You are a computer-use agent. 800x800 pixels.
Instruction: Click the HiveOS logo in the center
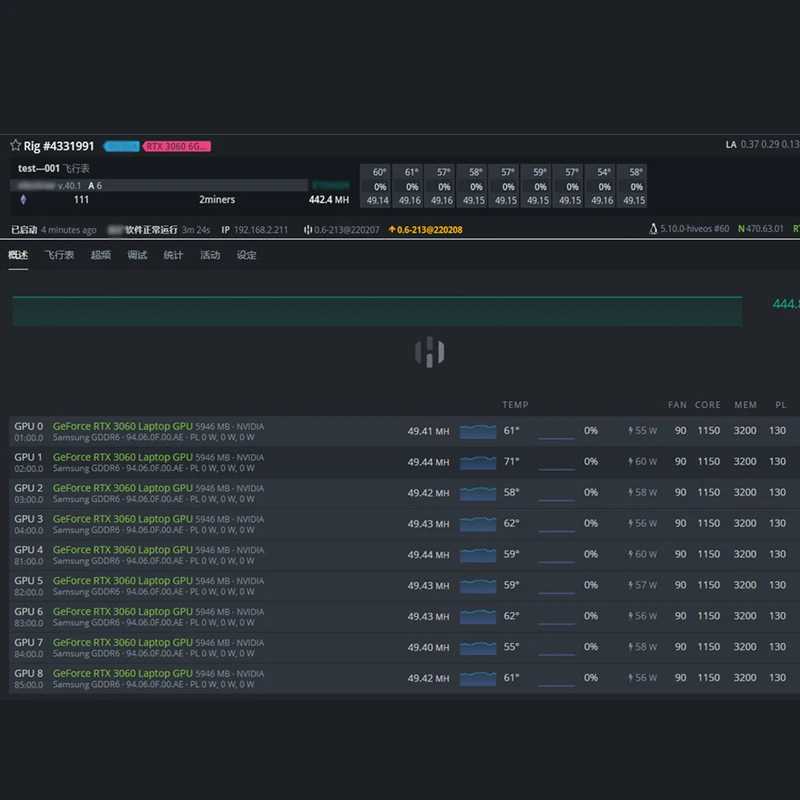430,352
